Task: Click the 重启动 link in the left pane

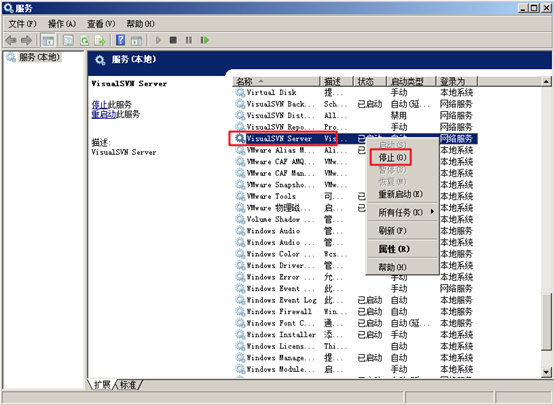Action: [x=104, y=114]
